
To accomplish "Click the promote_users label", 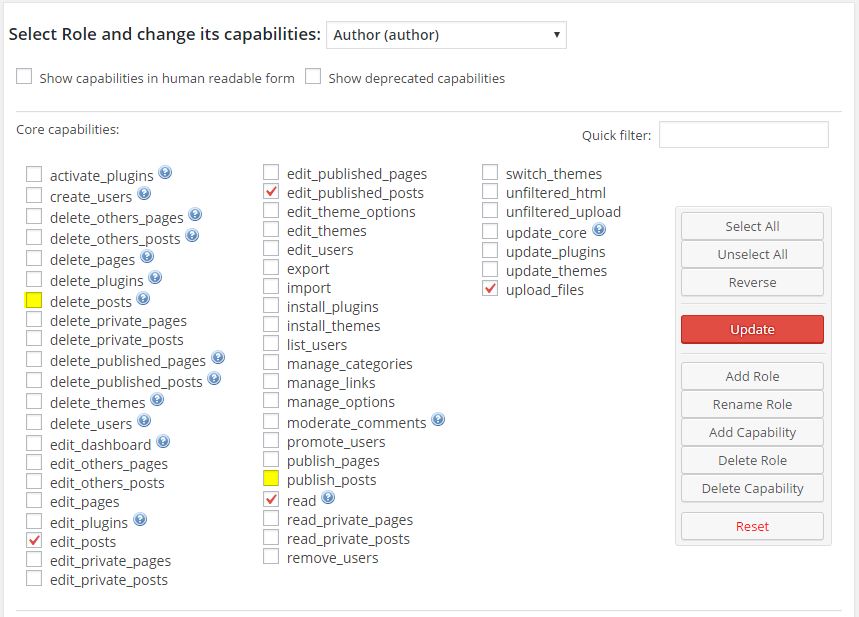I will tap(336, 442).
